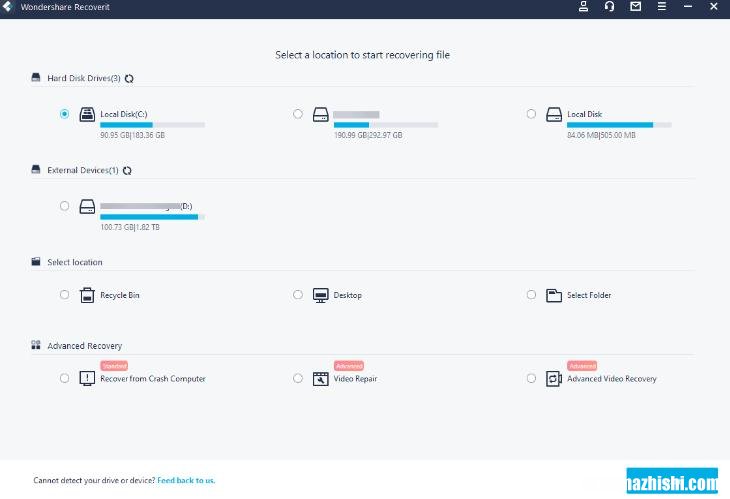Click the badge above Advanced Video Recovery
This screenshot has height=499, width=730.
click(582, 366)
